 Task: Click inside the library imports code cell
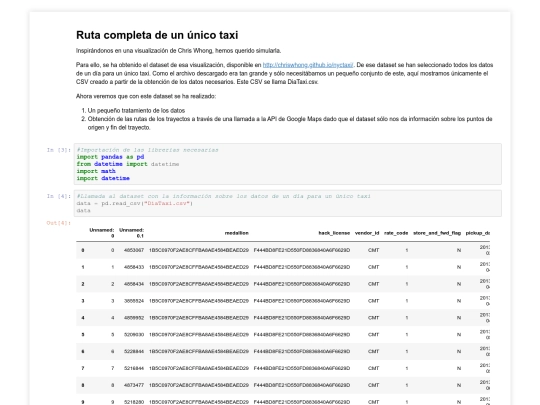click(288, 164)
